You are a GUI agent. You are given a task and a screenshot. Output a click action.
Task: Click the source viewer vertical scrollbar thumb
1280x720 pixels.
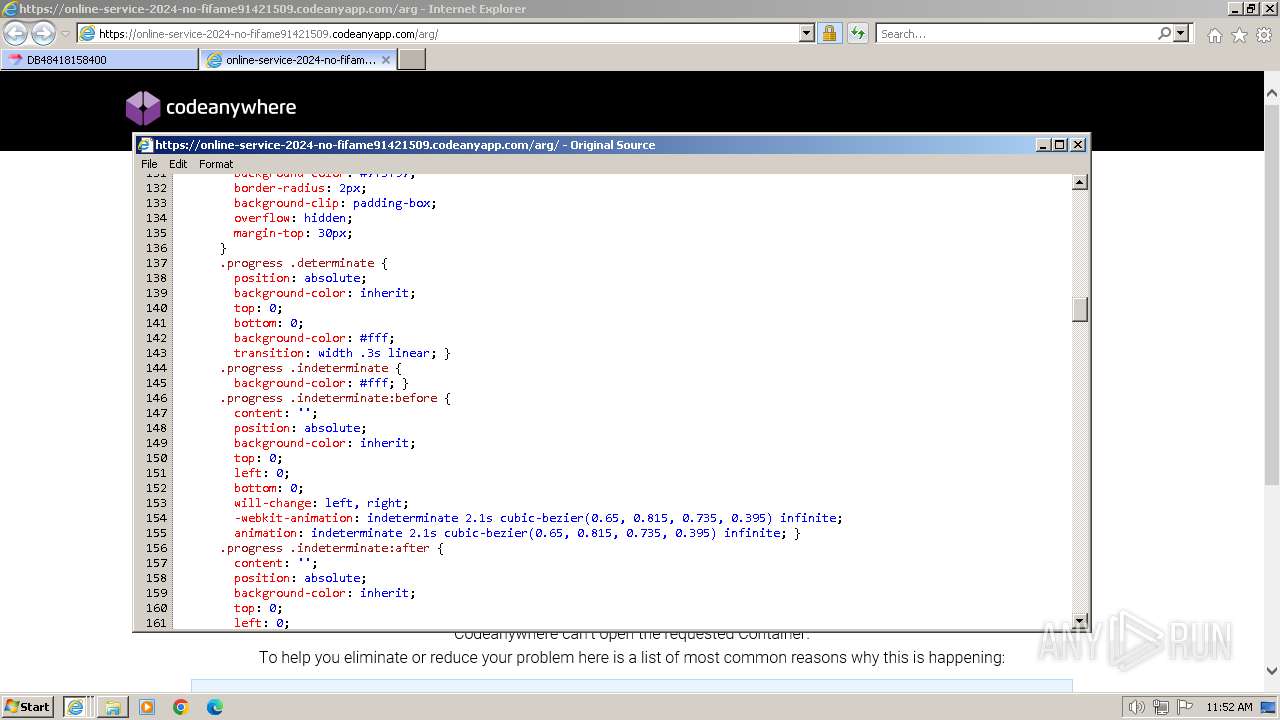[x=1080, y=310]
